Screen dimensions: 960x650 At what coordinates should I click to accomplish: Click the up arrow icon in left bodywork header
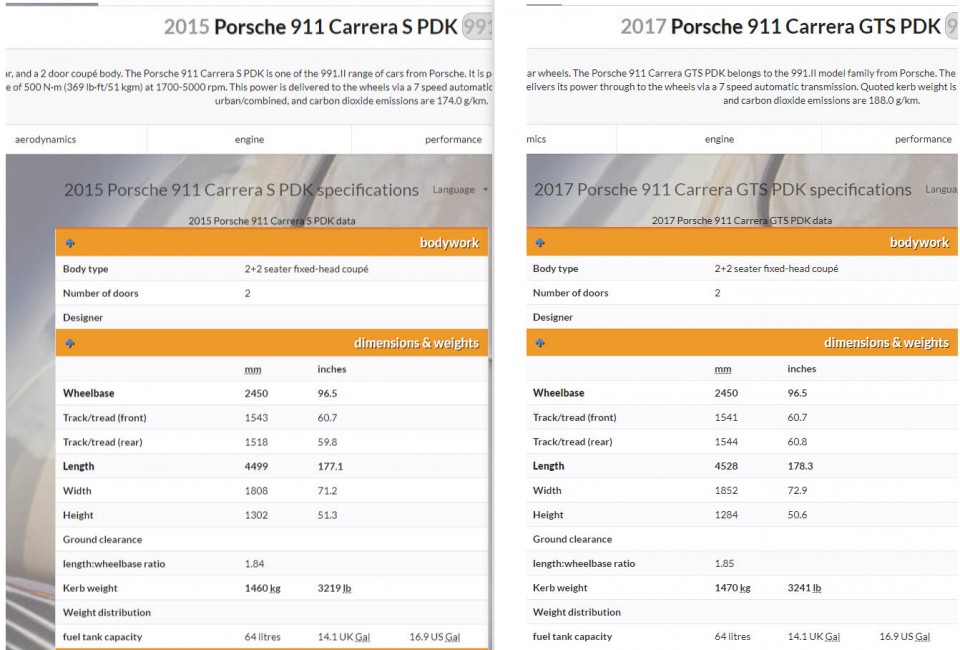pos(70,243)
